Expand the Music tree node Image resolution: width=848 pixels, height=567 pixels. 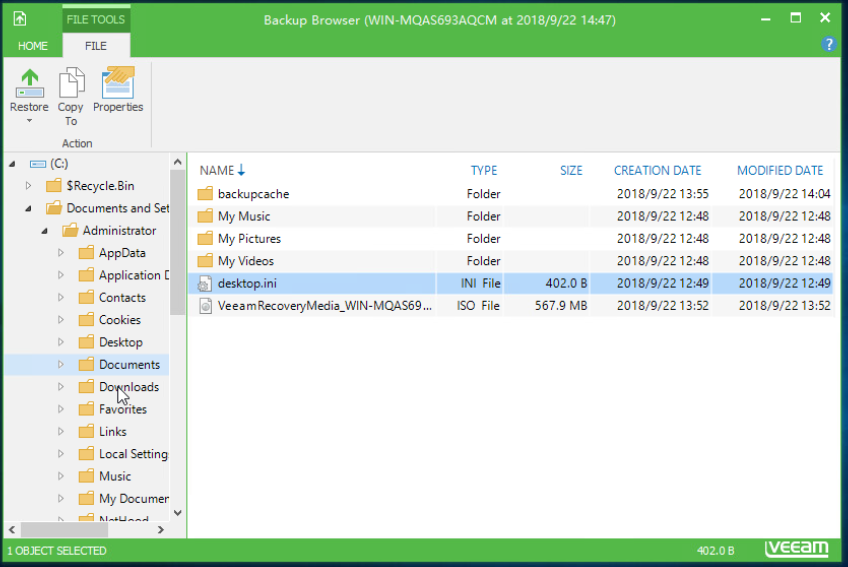pos(61,476)
